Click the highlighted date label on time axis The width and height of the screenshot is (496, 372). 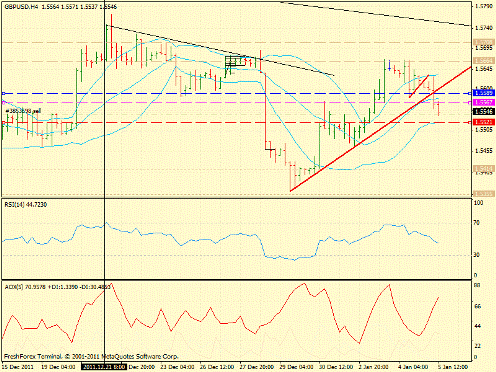point(104,367)
